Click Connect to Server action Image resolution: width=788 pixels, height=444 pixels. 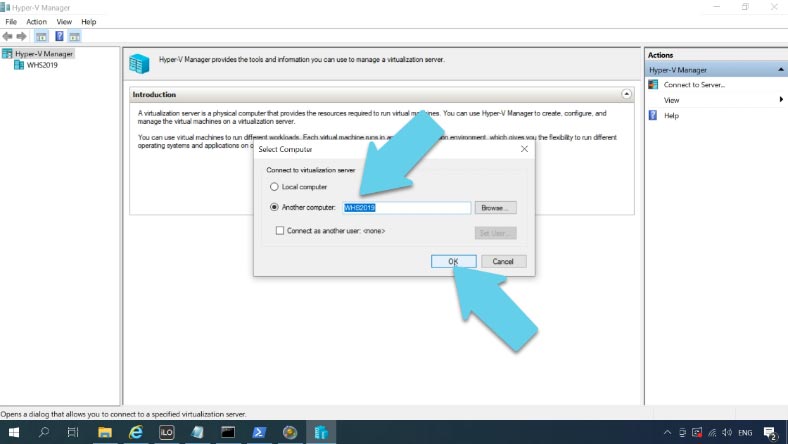(x=694, y=85)
